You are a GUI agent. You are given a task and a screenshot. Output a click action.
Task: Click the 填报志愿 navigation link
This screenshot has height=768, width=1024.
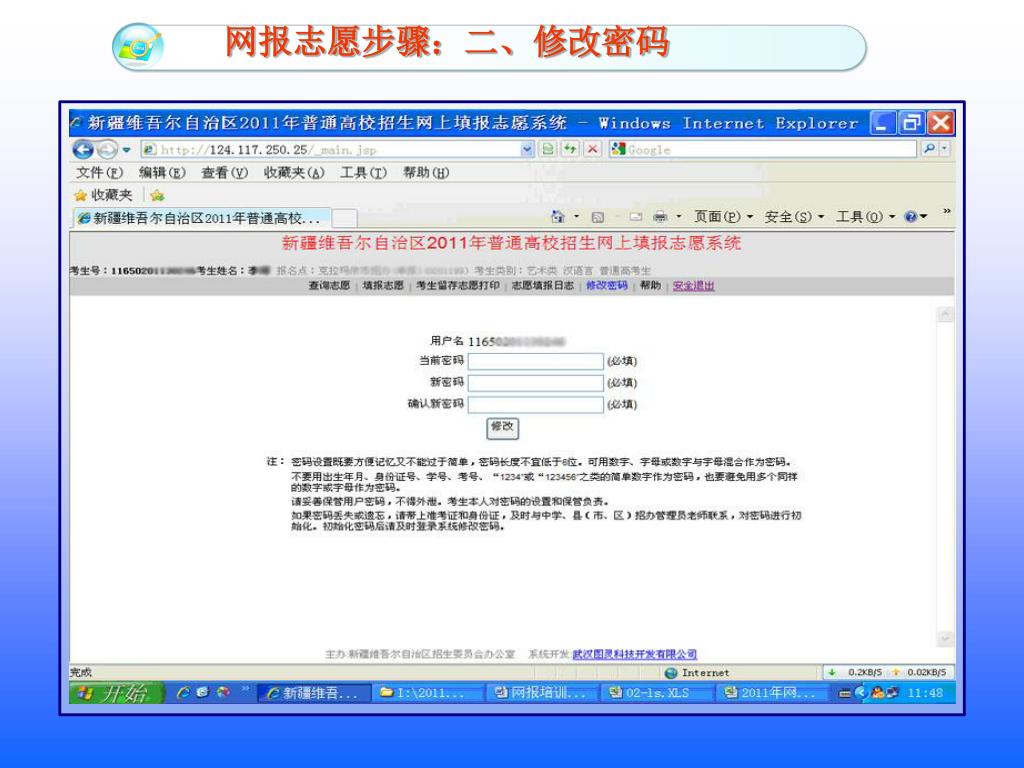click(383, 285)
